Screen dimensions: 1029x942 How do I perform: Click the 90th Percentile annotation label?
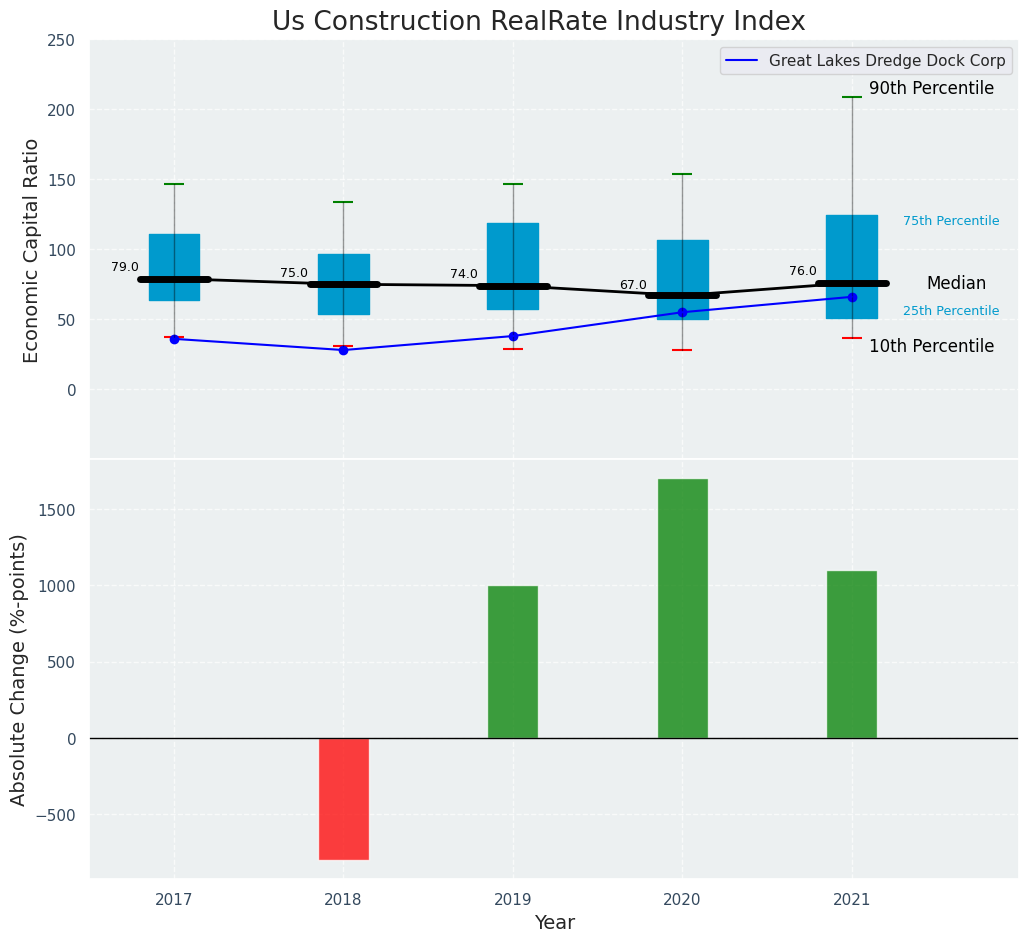[931, 89]
